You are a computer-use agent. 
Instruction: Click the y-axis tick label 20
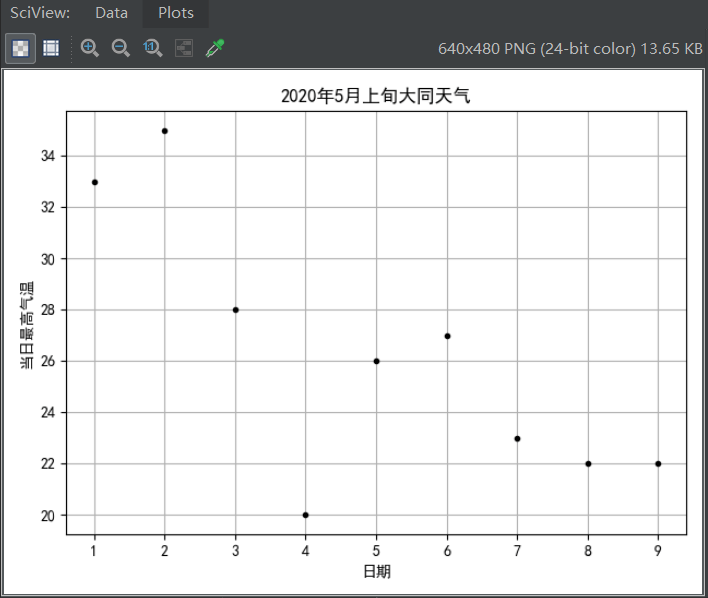tap(48, 515)
